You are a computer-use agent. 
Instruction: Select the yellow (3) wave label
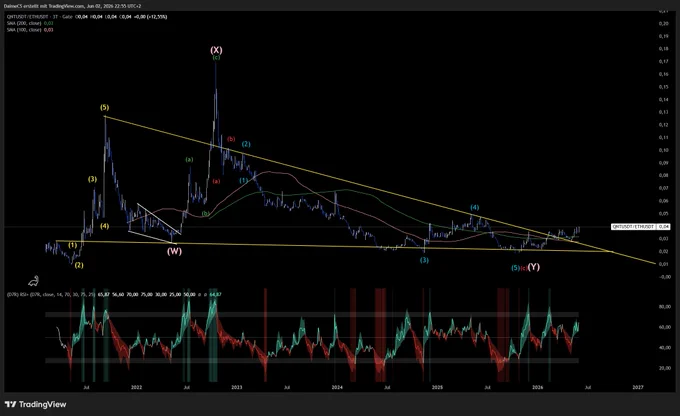tap(92, 179)
